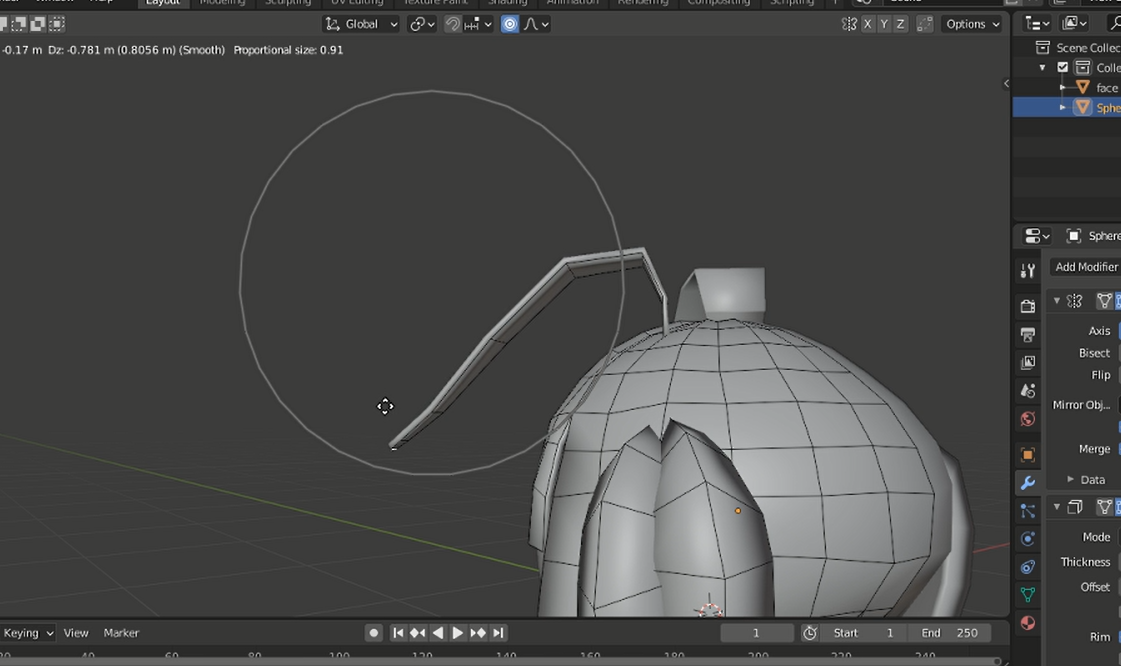Toggle Y axis mirror
Screen dimensions: 1121x666
884,24
